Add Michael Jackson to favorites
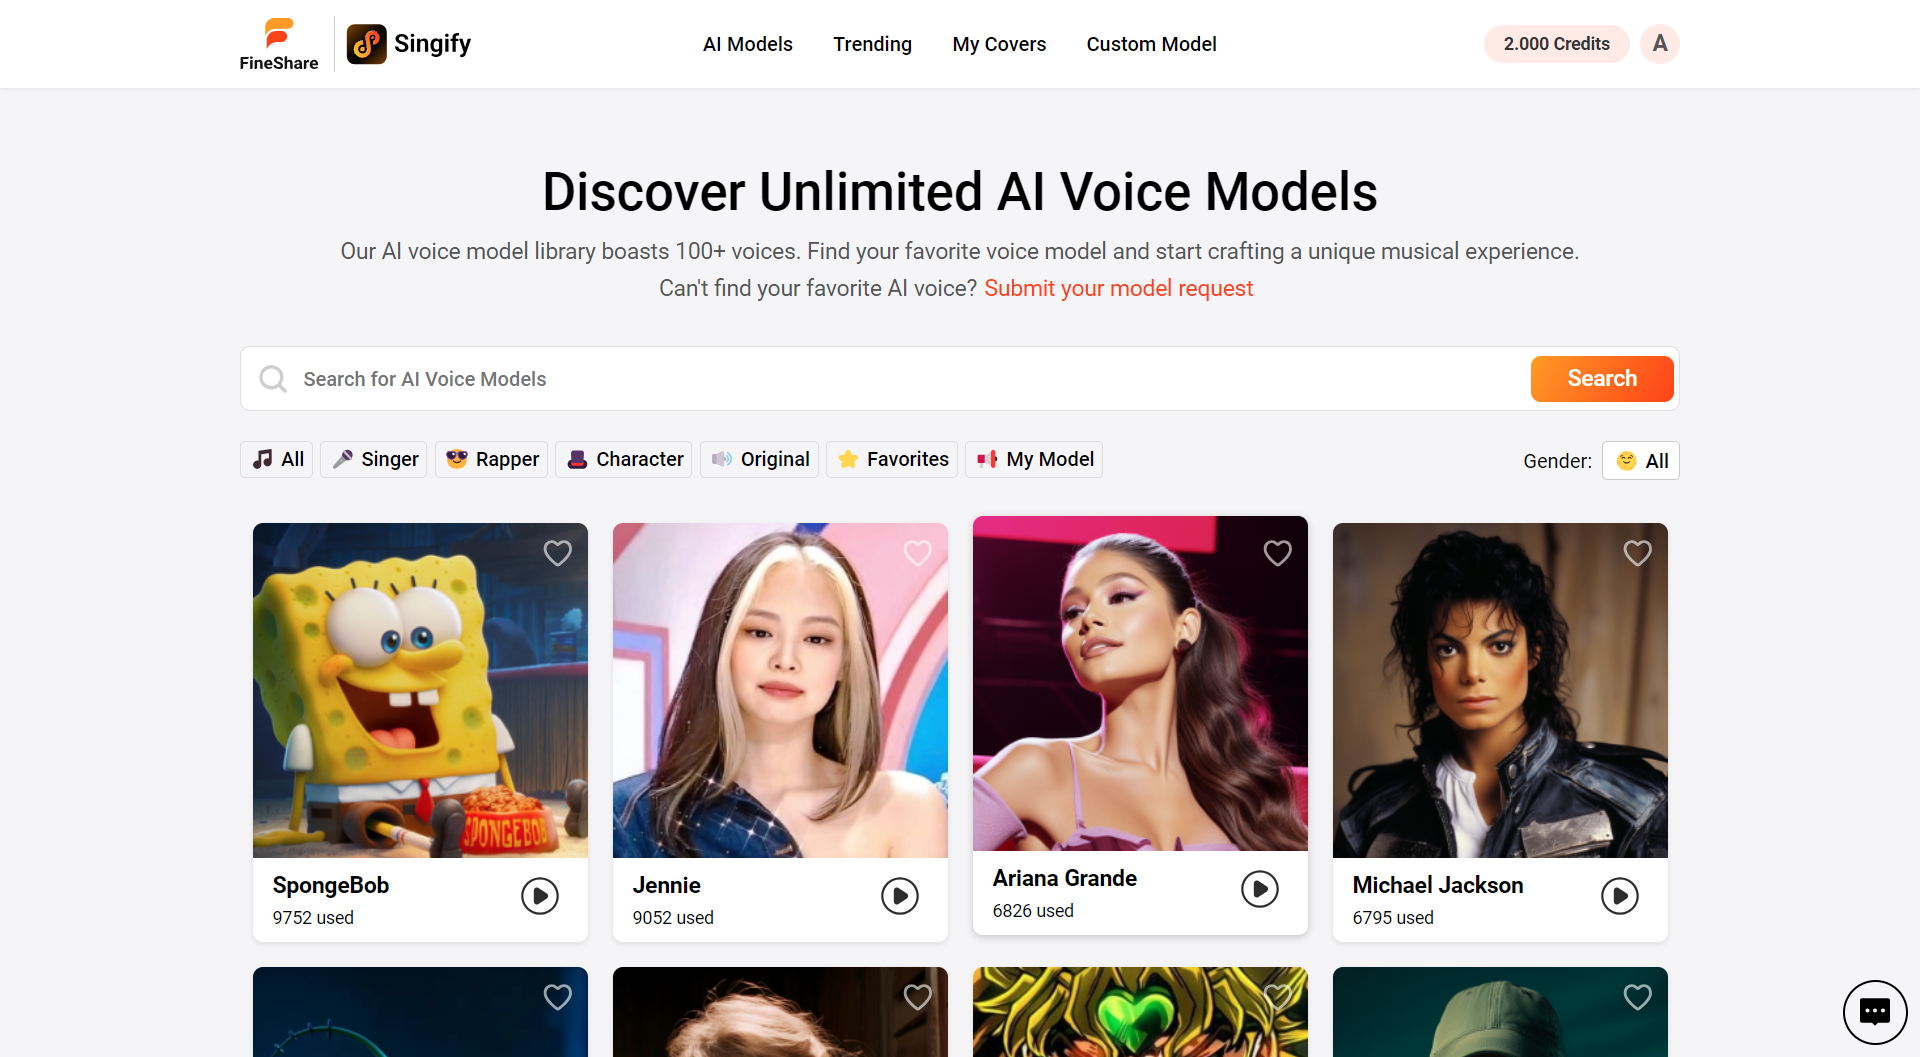The height and width of the screenshot is (1057, 1920). coord(1638,553)
